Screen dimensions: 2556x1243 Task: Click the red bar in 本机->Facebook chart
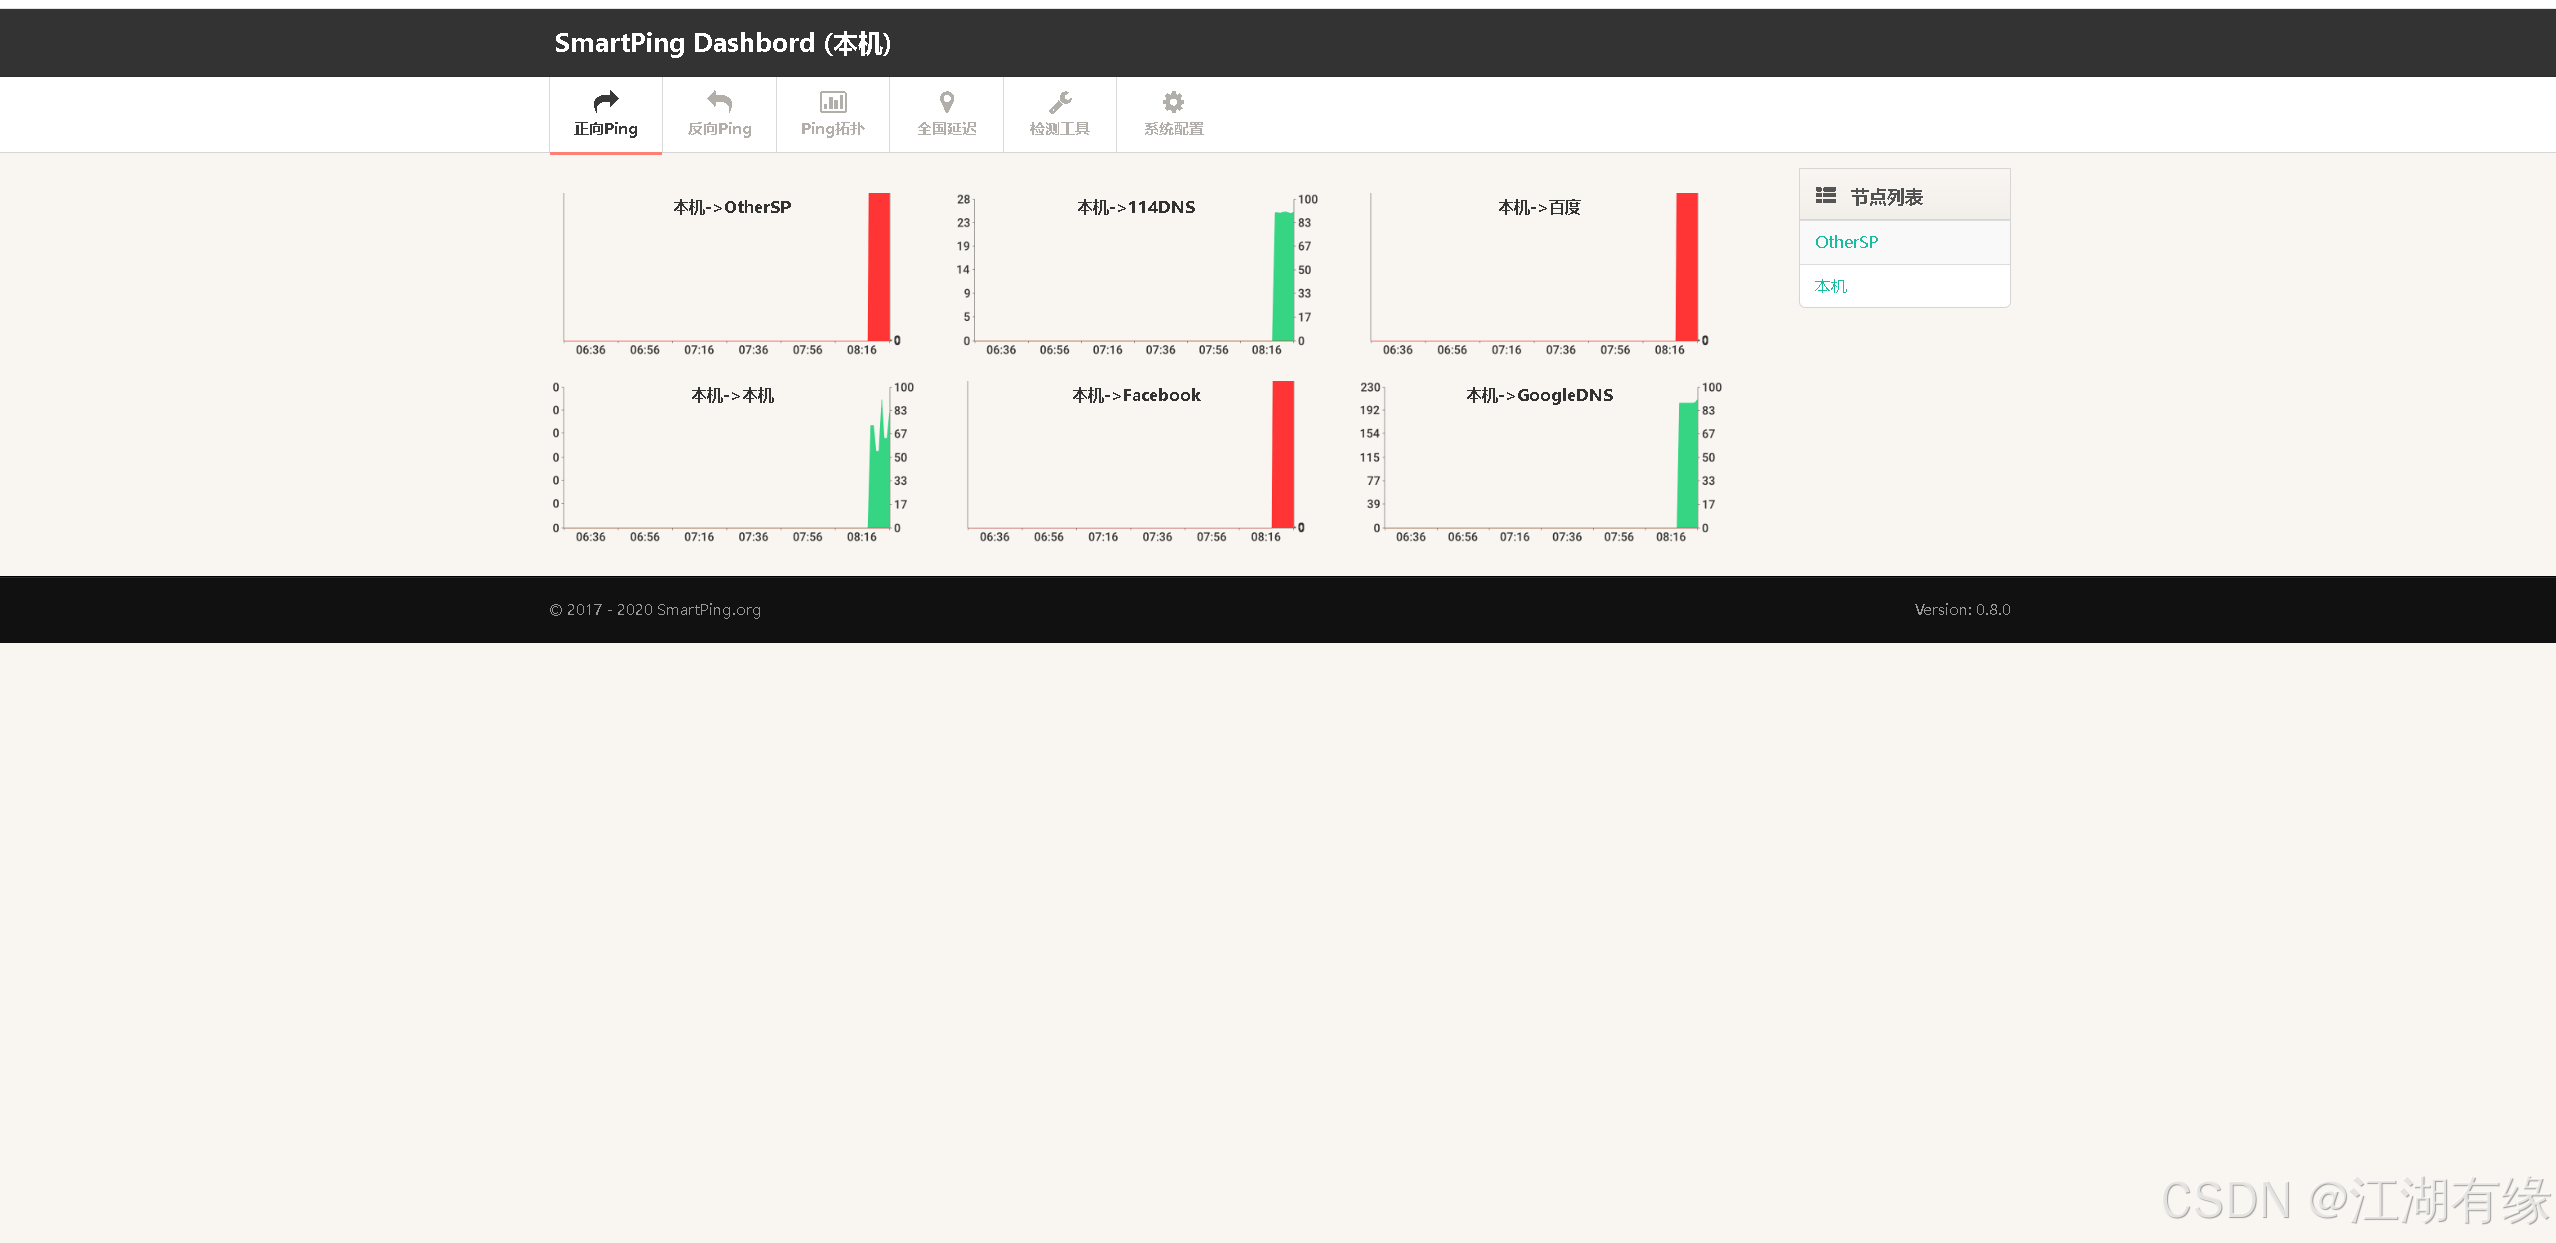point(1282,454)
